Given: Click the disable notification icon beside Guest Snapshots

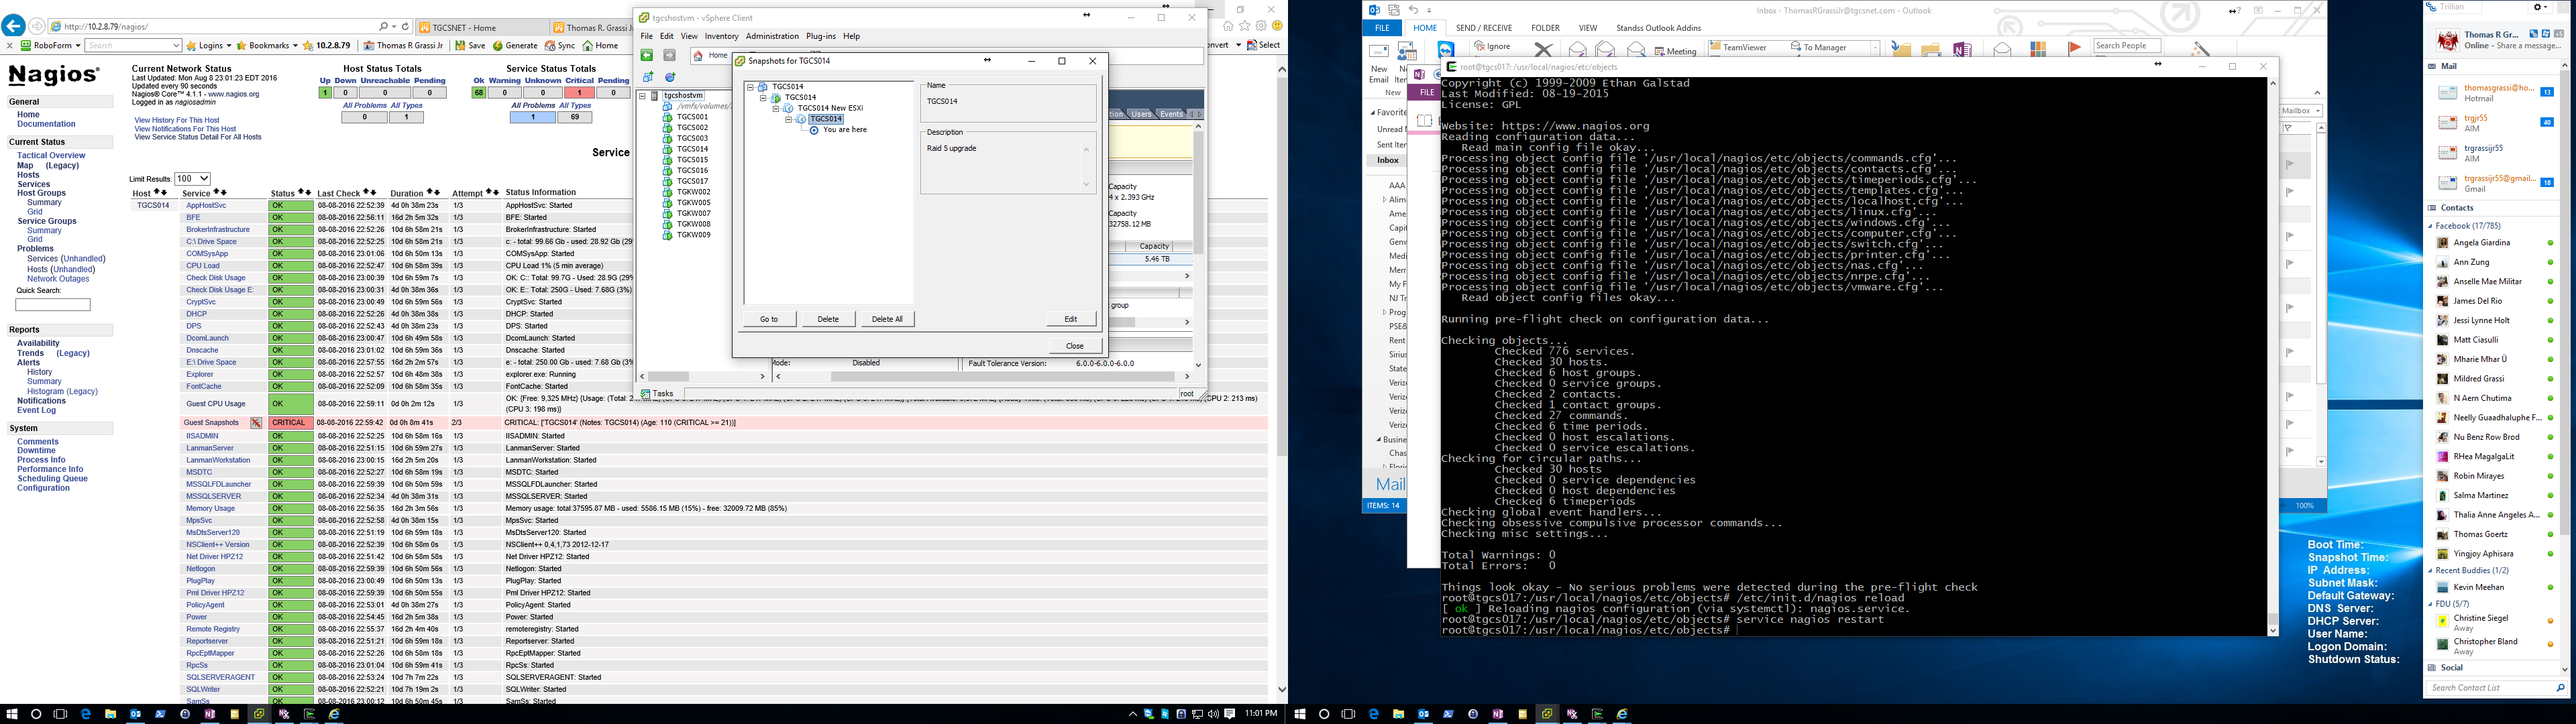Looking at the screenshot, I should click(256, 423).
